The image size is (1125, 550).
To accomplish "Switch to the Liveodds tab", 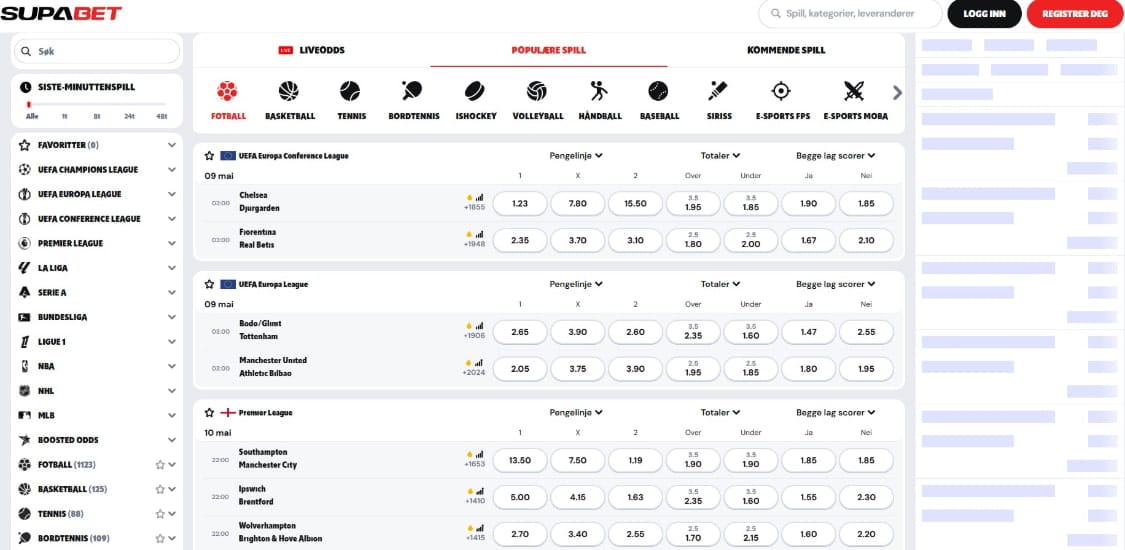I will pos(312,50).
